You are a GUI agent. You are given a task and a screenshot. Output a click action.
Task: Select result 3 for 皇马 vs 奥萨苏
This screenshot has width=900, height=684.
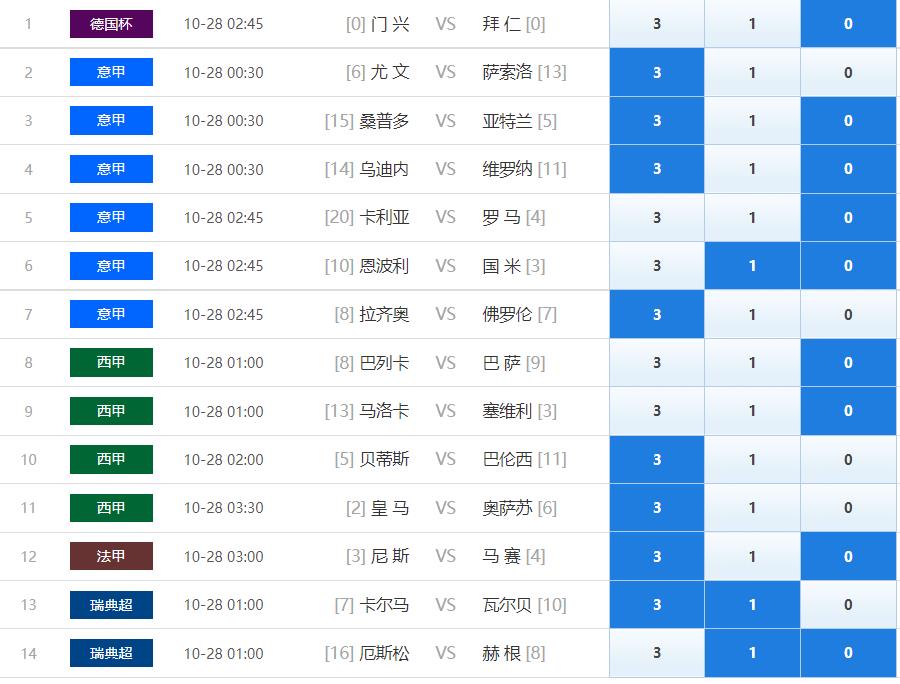coord(657,508)
